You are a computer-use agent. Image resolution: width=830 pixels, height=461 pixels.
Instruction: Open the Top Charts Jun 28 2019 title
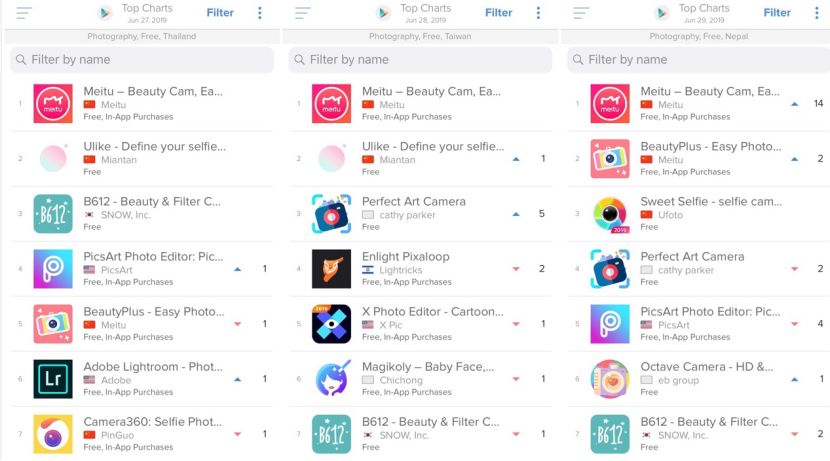pyautogui.click(x=426, y=13)
